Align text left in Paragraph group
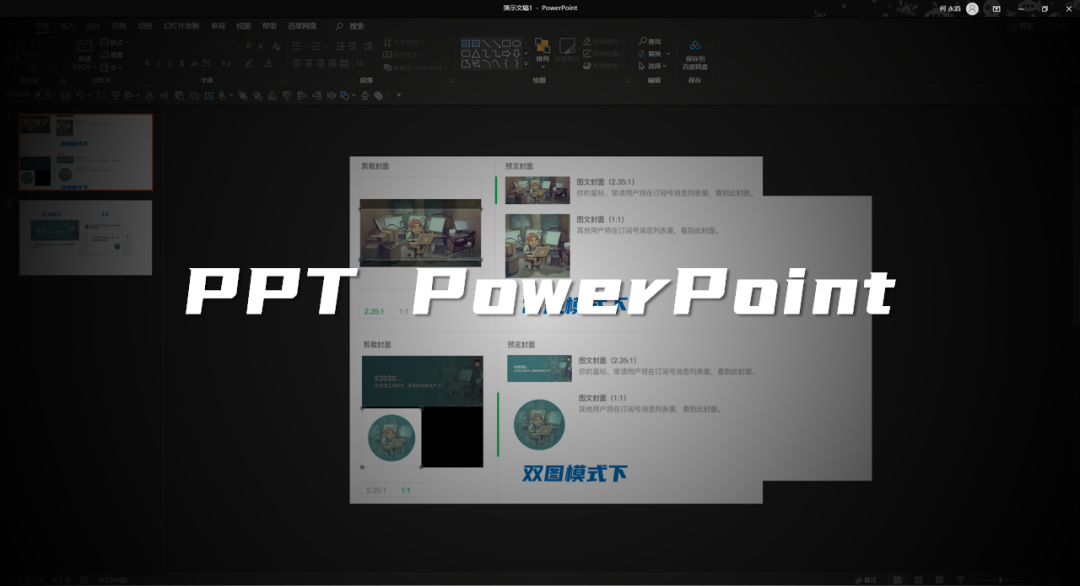The image size is (1080, 586). click(x=297, y=63)
